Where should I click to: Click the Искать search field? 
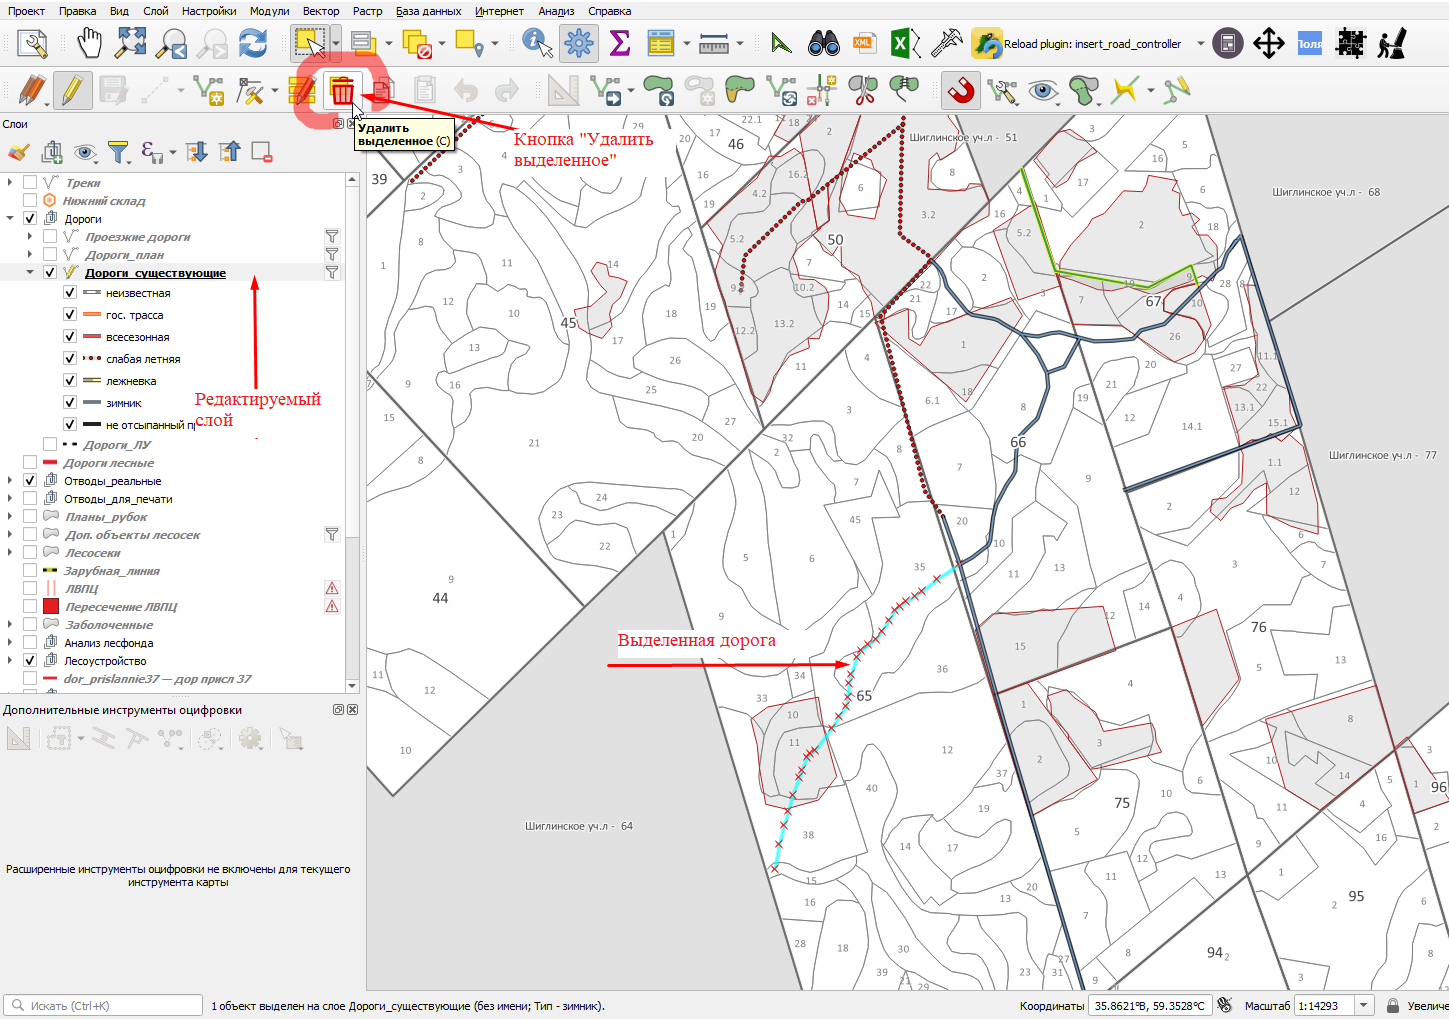(x=104, y=1005)
